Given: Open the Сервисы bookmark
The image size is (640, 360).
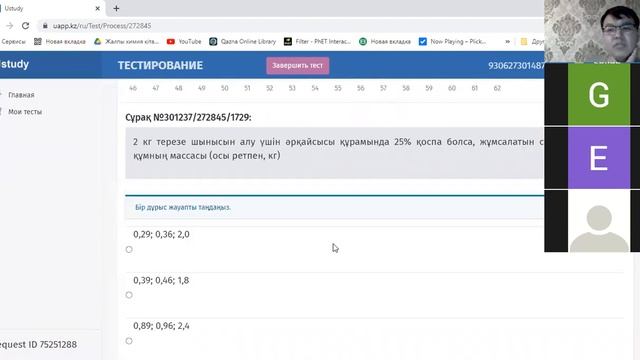Looking at the screenshot, I should (x=13, y=42).
